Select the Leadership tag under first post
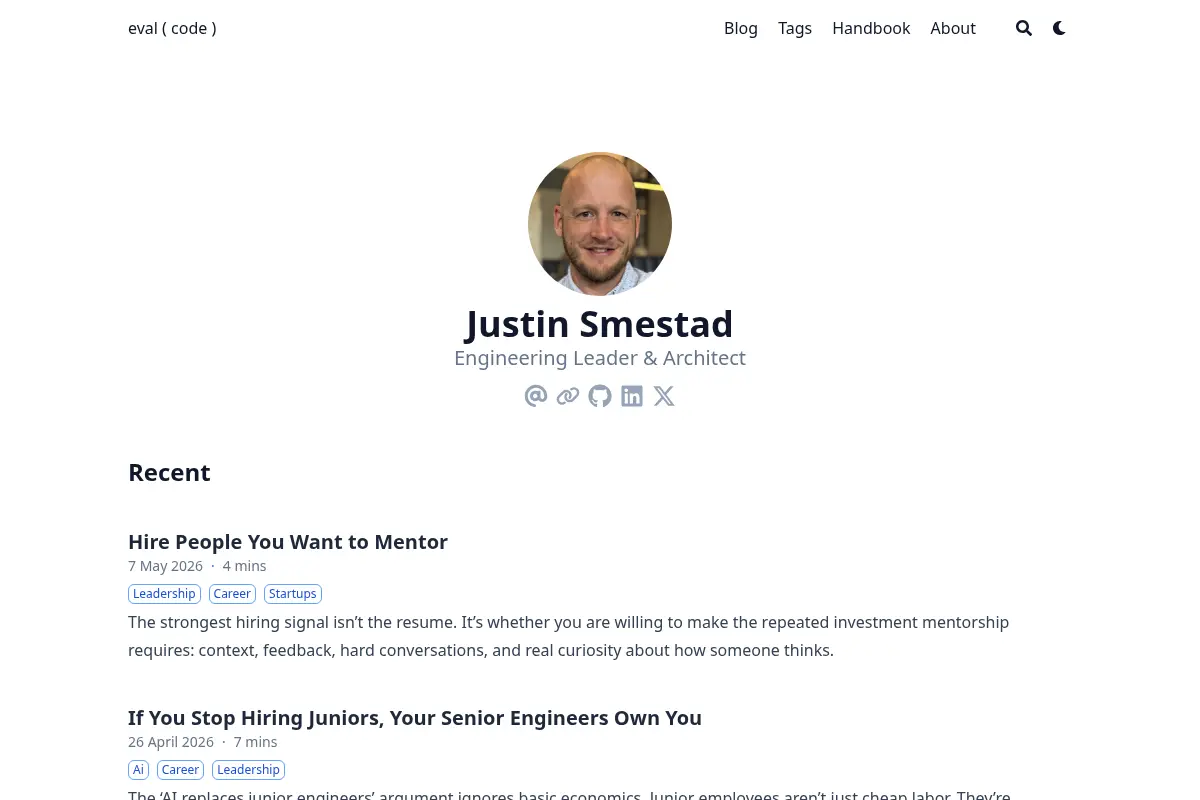The image size is (1200, 800). tap(165, 594)
